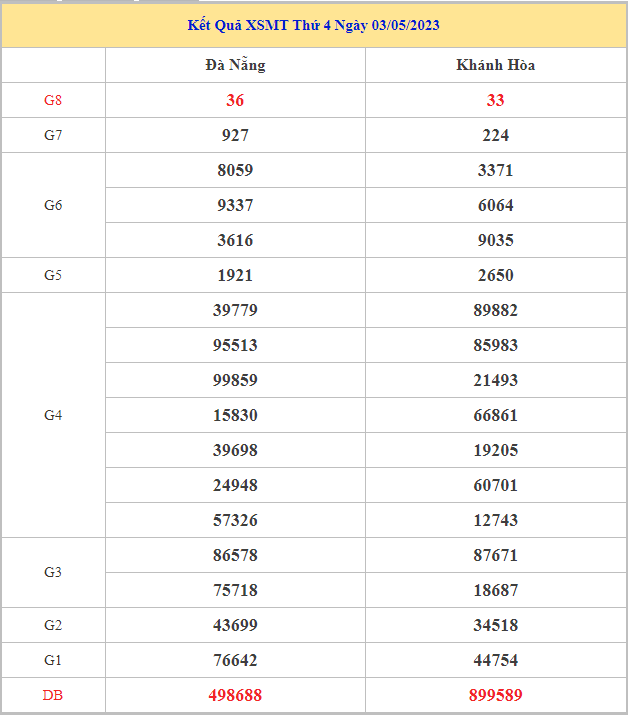Image resolution: width=628 pixels, height=716 pixels.
Task: Click G5 number 2650
Action: [495, 275]
